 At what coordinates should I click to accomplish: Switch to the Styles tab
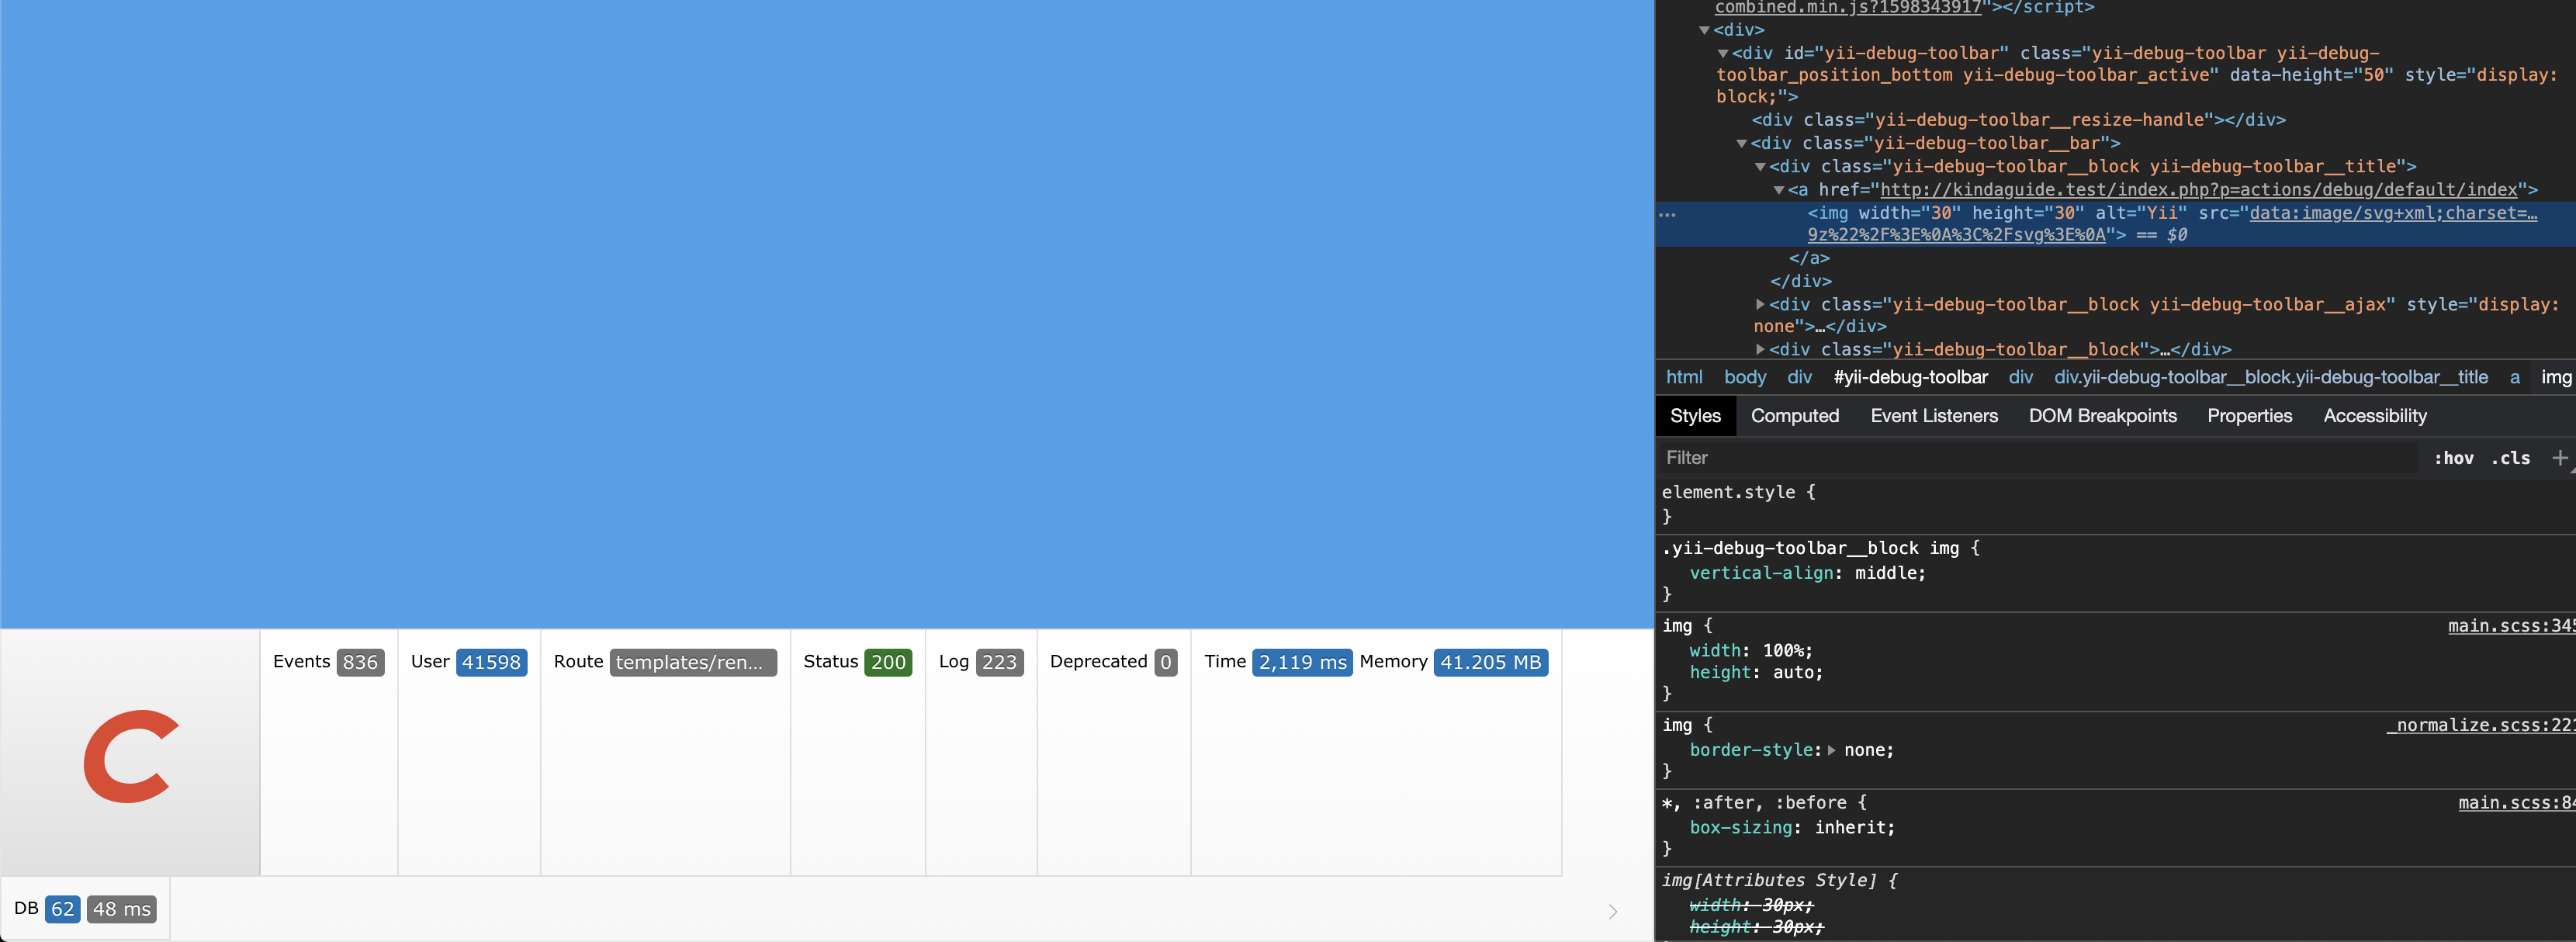[1695, 415]
